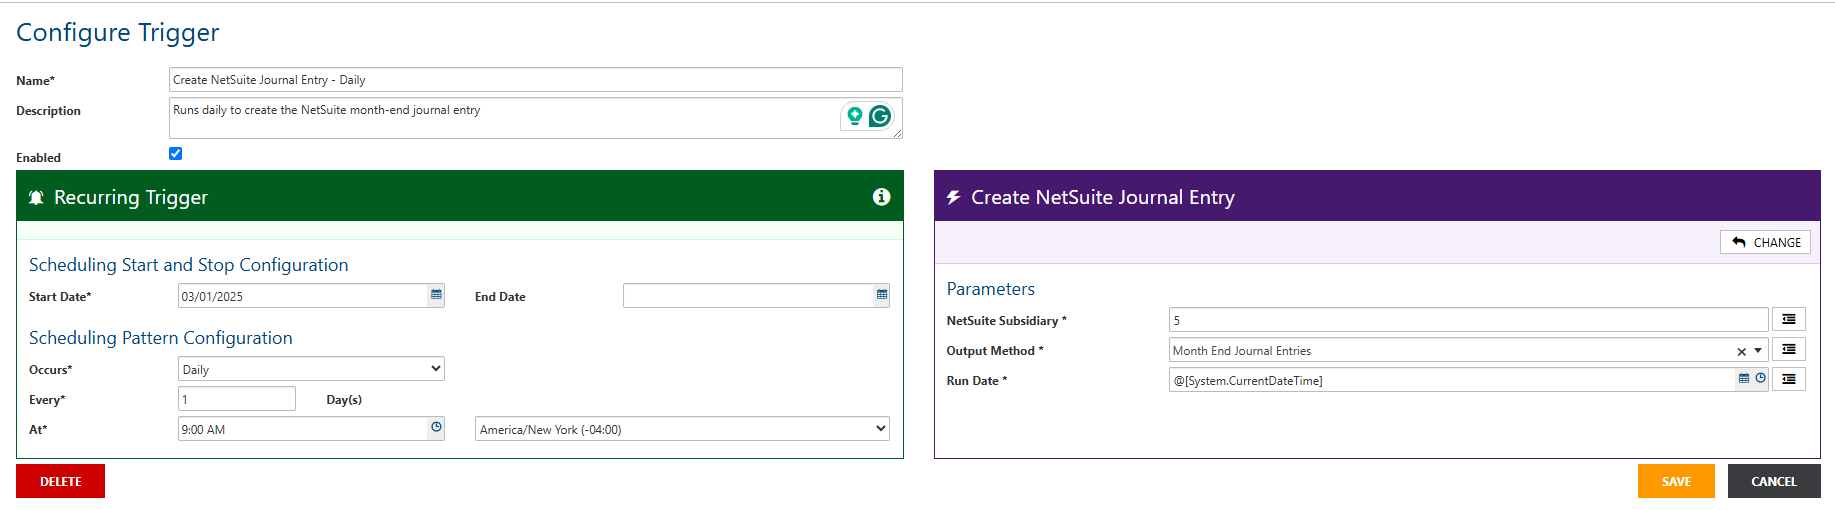Click the Scheduling Start and Stop Configuration heading
Image resolution: width=1835 pixels, height=510 pixels.
point(189,265)
